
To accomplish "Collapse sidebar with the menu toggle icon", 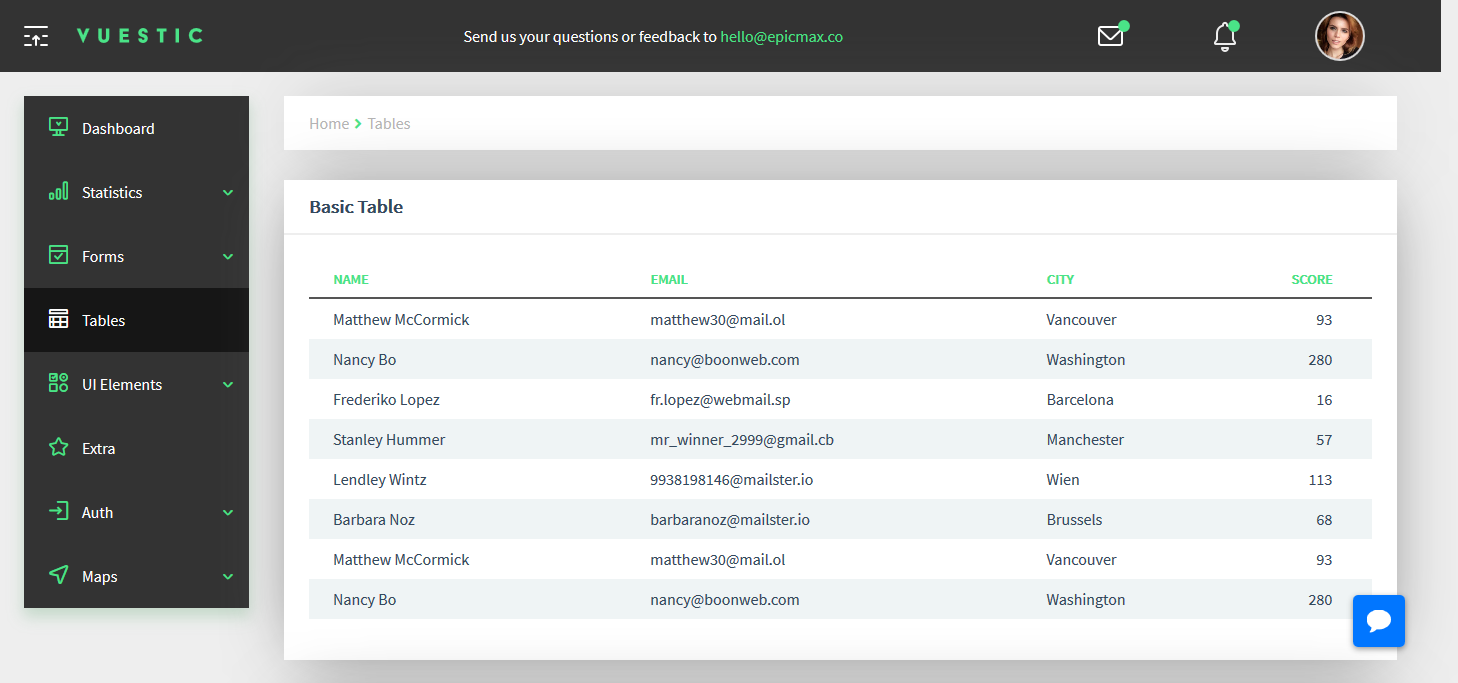I will (x=36, y=36).
